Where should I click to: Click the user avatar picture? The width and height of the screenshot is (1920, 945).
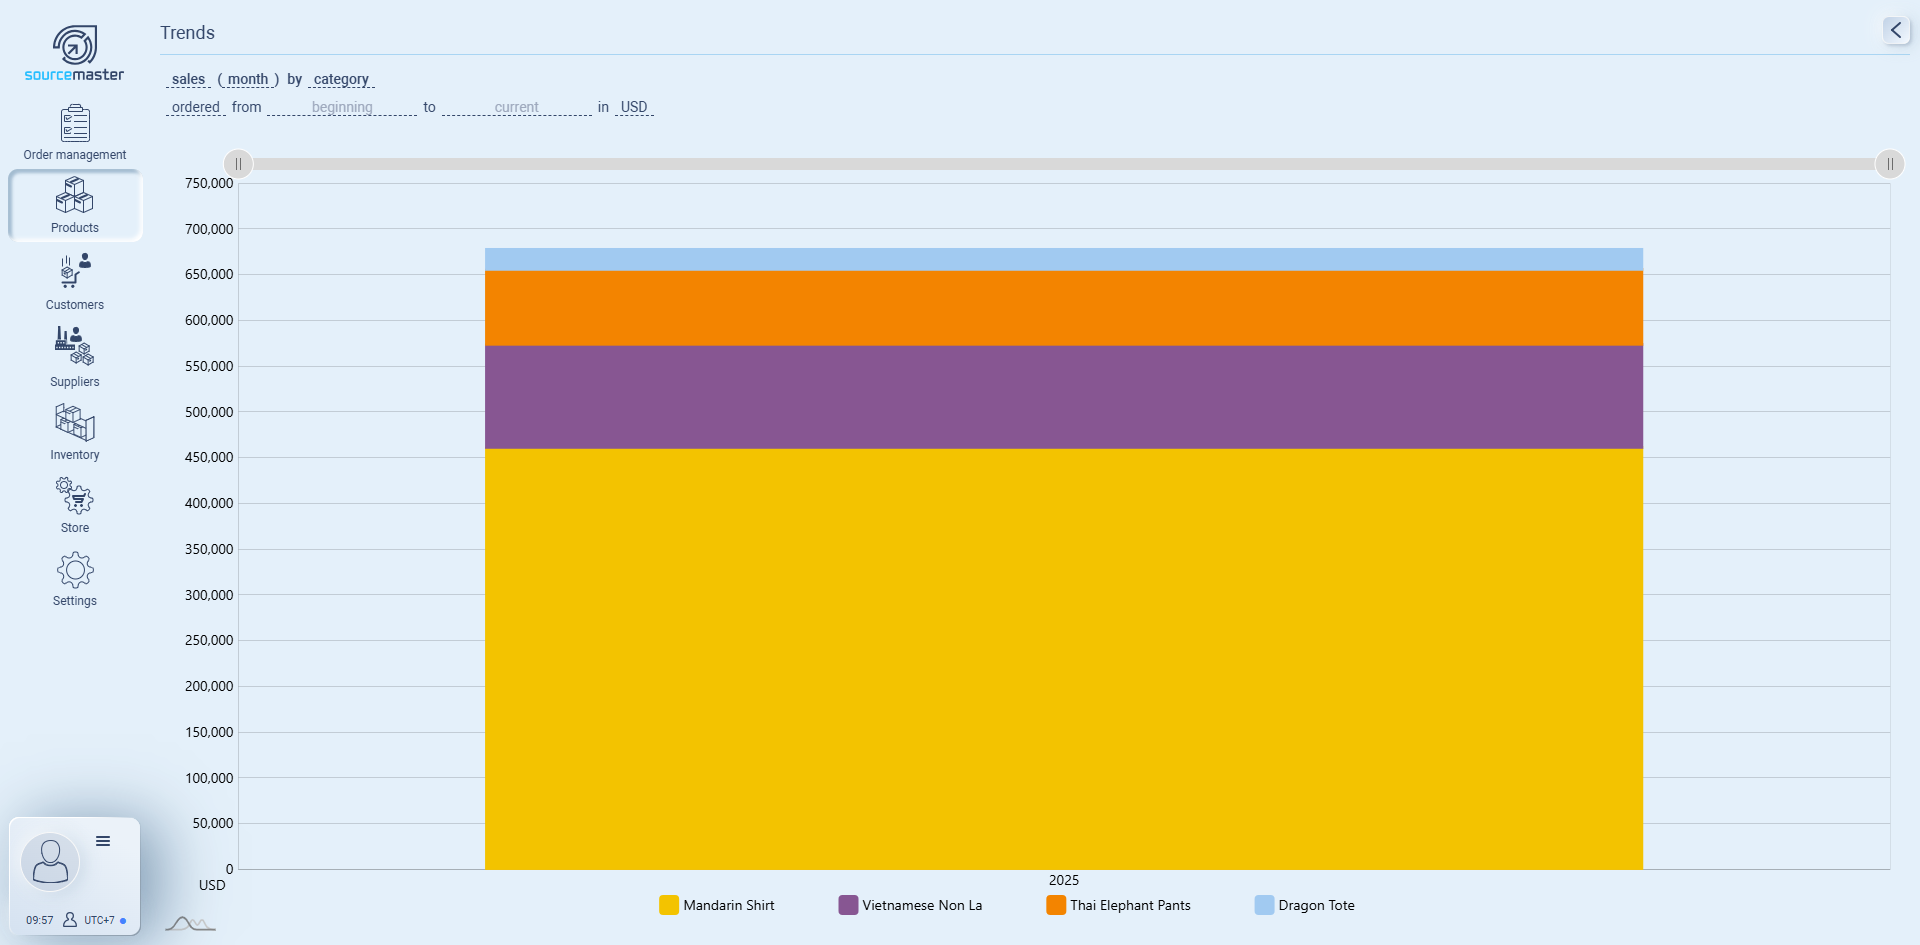tap(50, 861)
